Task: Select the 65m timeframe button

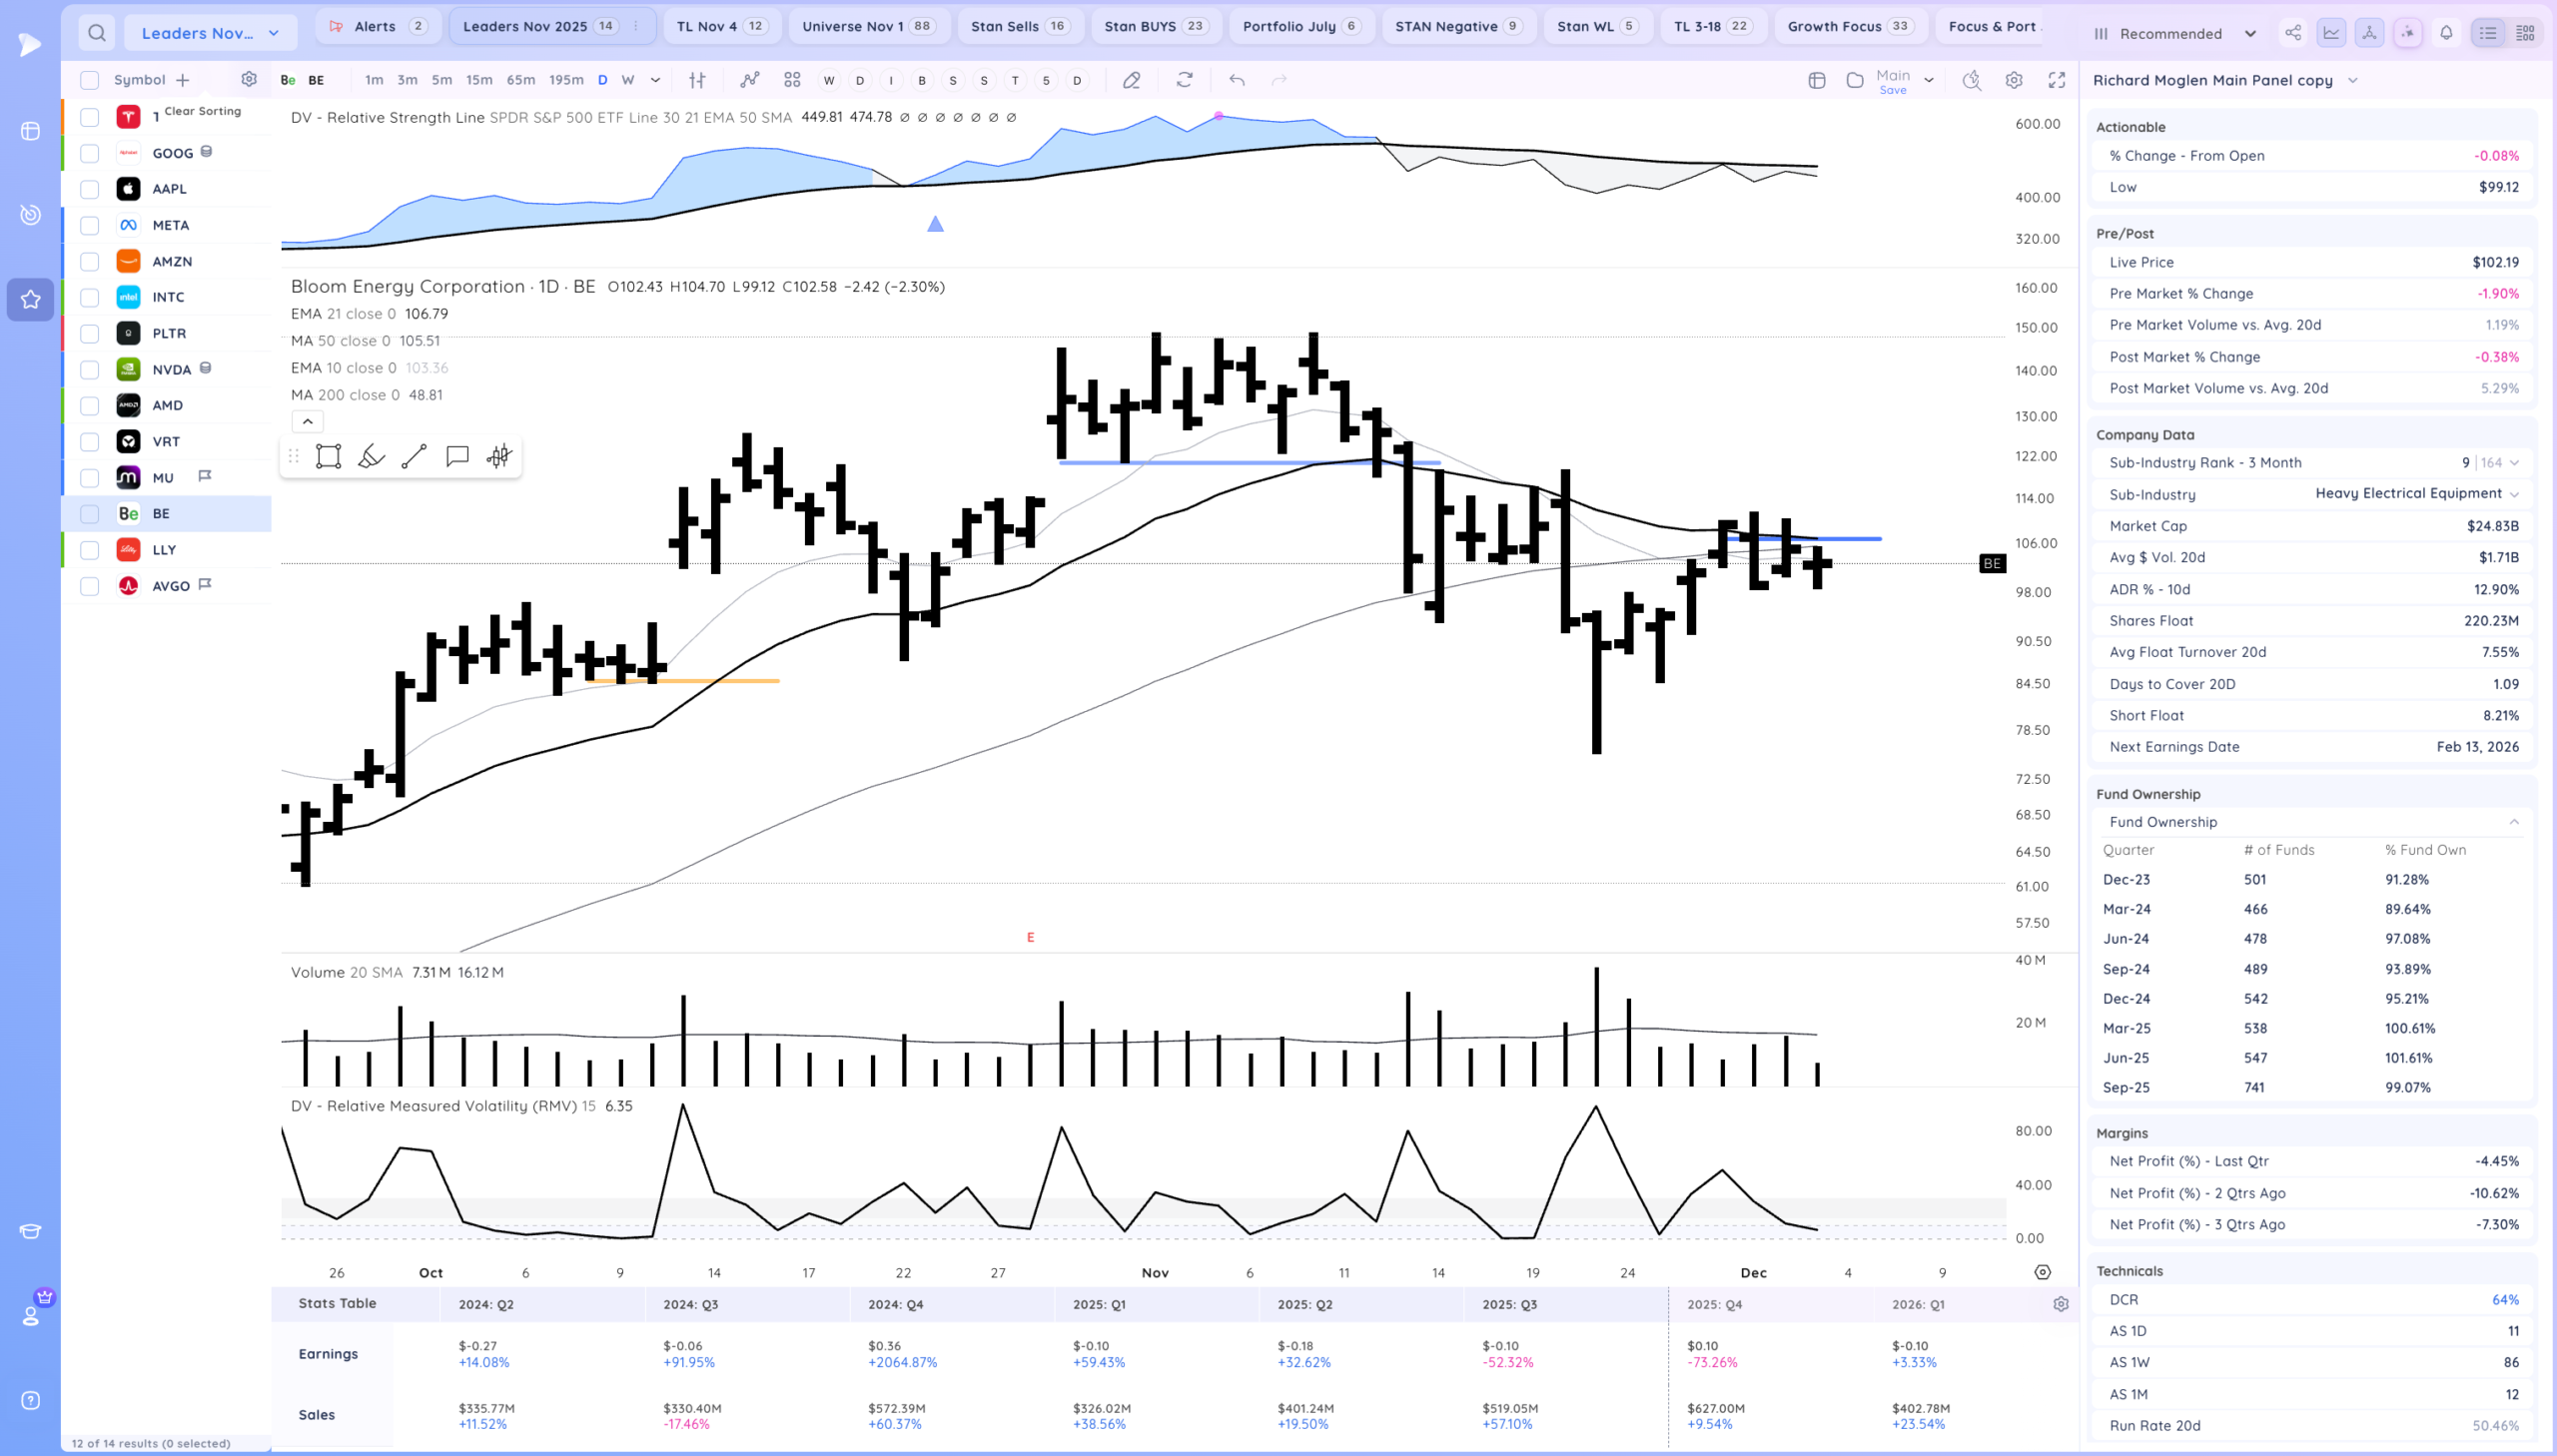Action: [520, 80]
